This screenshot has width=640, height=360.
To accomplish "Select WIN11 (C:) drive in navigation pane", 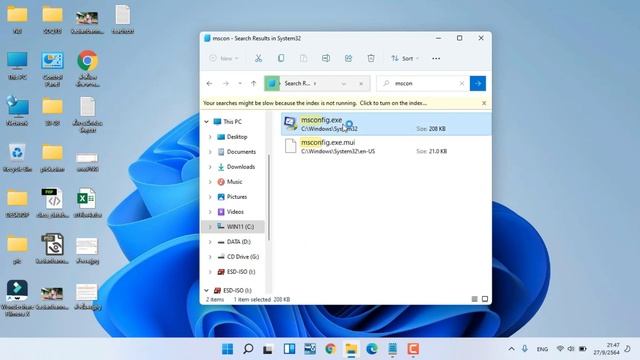I will 233,227.
